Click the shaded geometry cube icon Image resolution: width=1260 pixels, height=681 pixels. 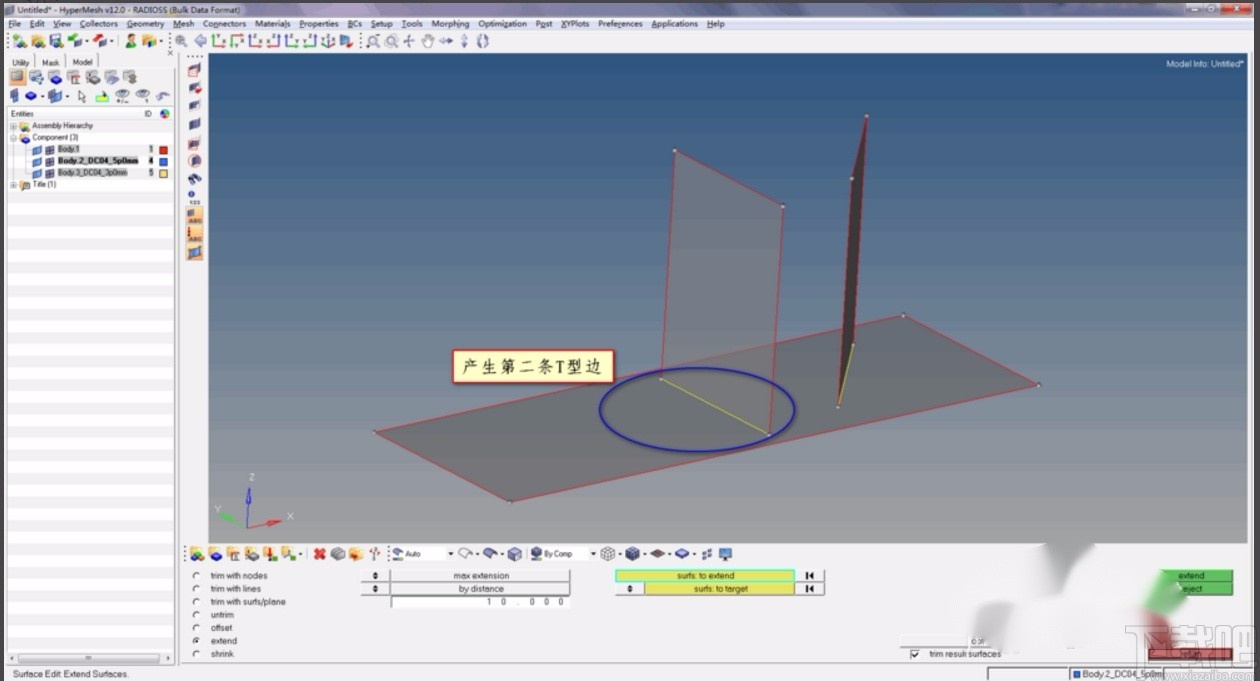coord(632,554)
